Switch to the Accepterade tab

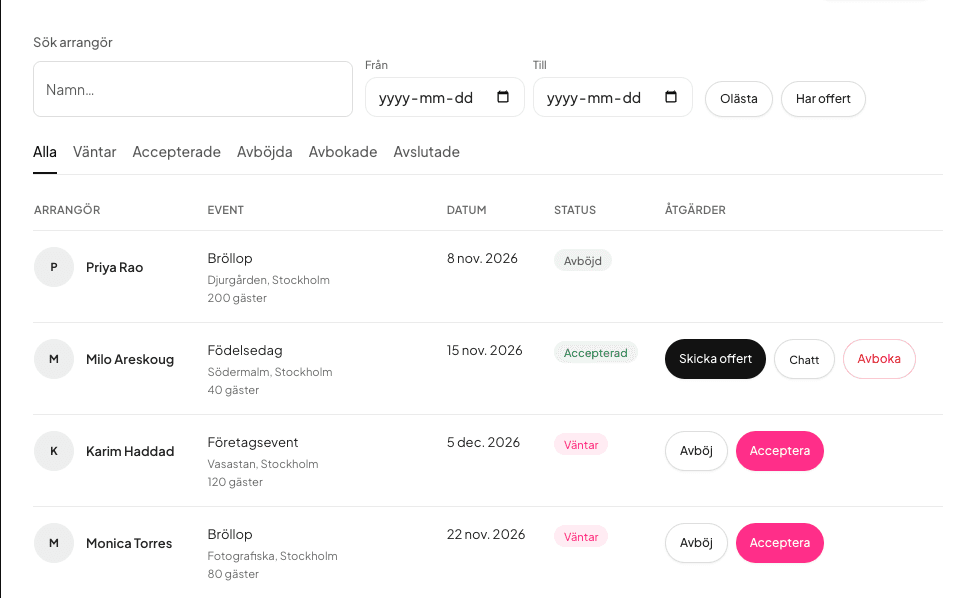177,152
